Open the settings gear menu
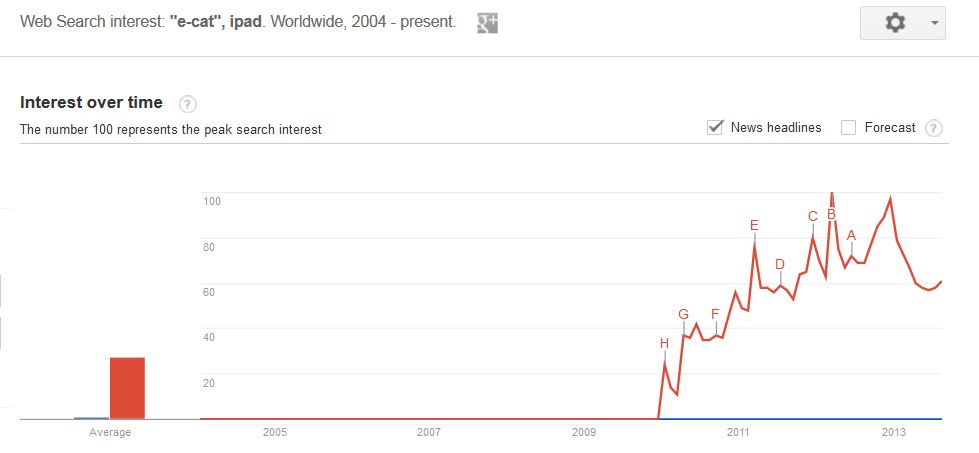Screen dimensions: 979x453 (x=895, y=23)
